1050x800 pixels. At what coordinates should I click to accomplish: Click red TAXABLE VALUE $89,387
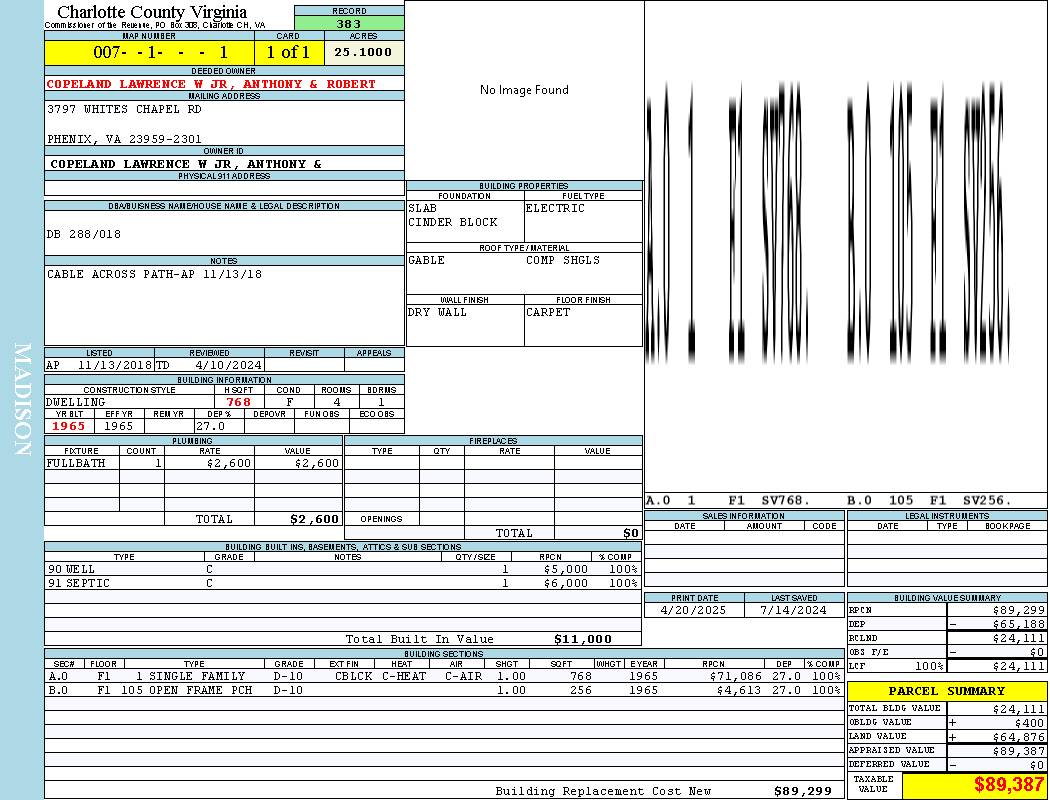pos(1008,785)
